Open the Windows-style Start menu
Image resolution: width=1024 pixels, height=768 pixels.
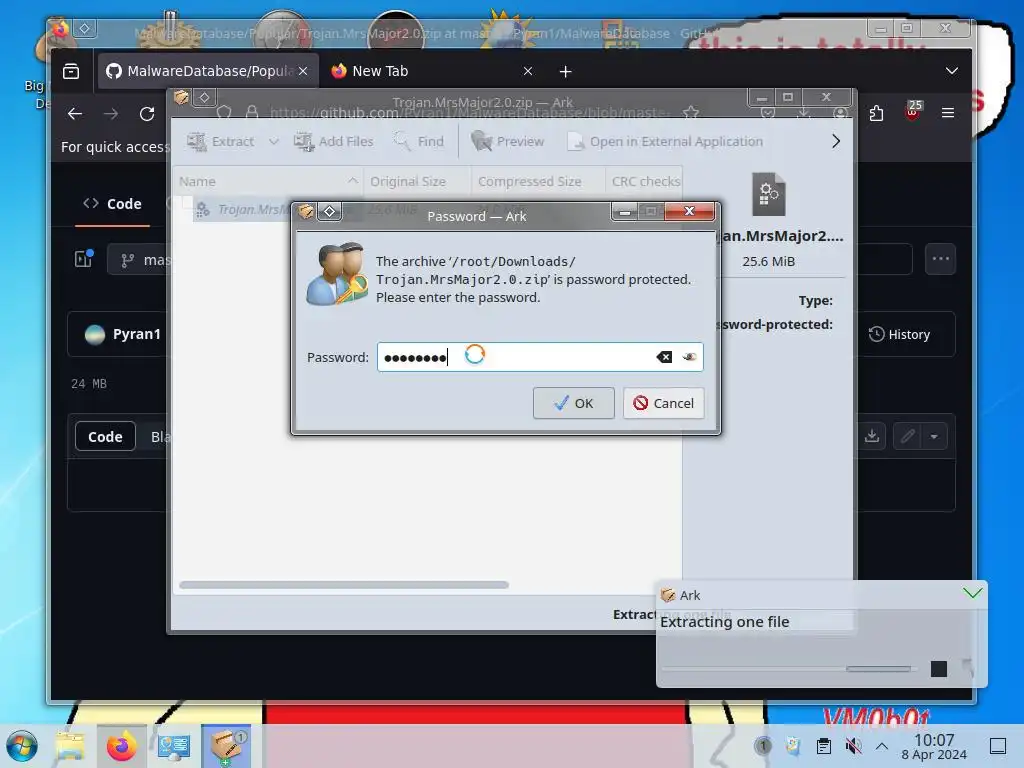(x=22, y=746)
